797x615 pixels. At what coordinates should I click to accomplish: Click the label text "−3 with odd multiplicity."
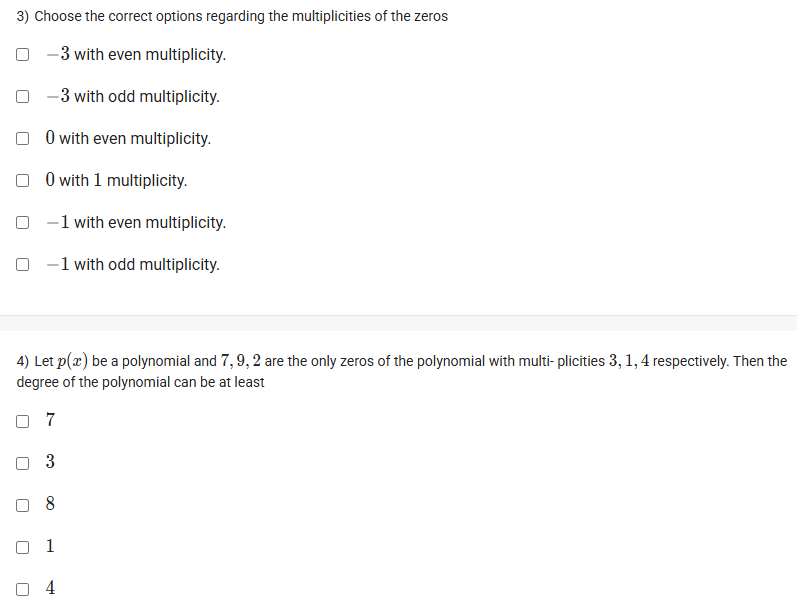click(133, 96)
